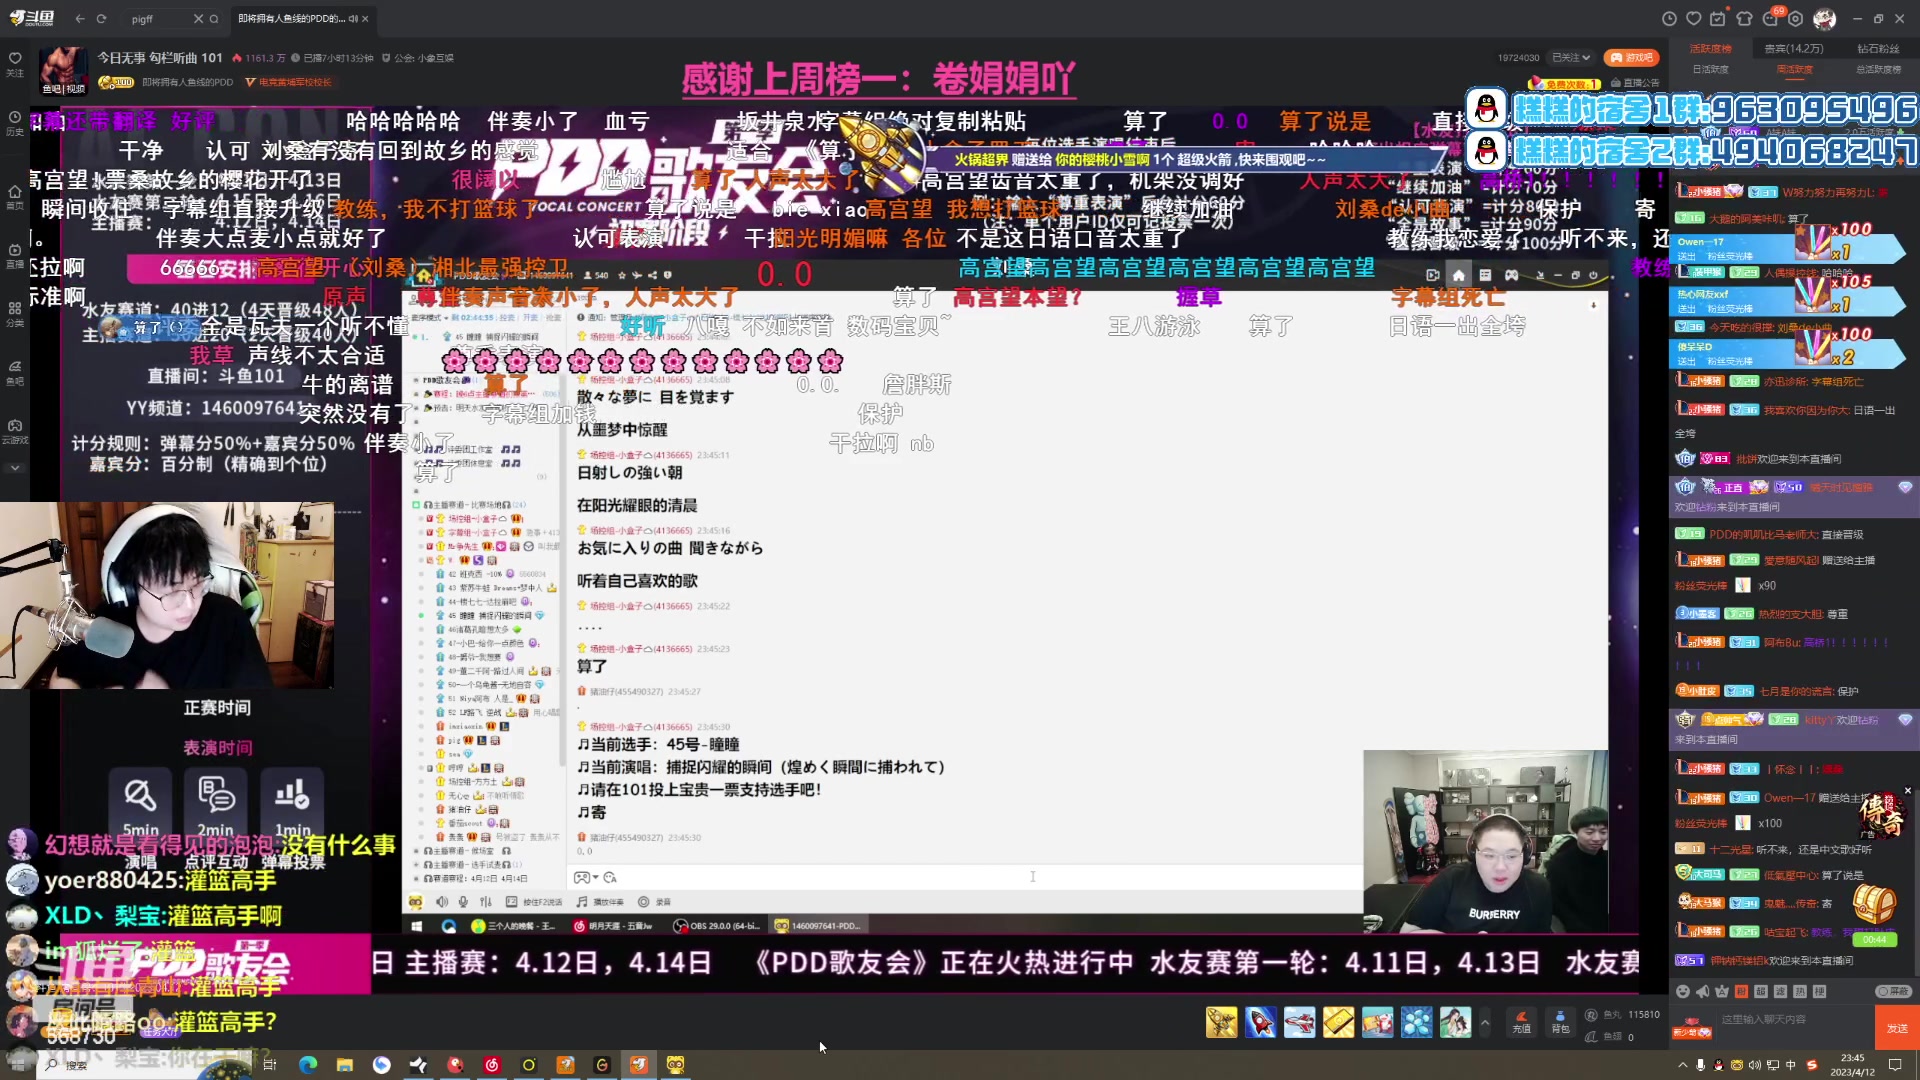The width and height of the screenshot is (1920, 1080).
Task: Click the search magnifier icon
Action: pos(214,19)
